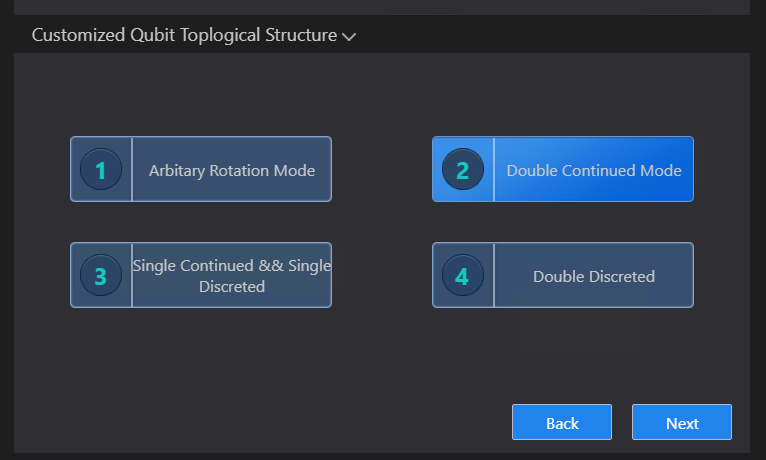Select Arbitary Rotation Mode option
Viewport: 766px width, 460px height.
(x=201, y=169)
